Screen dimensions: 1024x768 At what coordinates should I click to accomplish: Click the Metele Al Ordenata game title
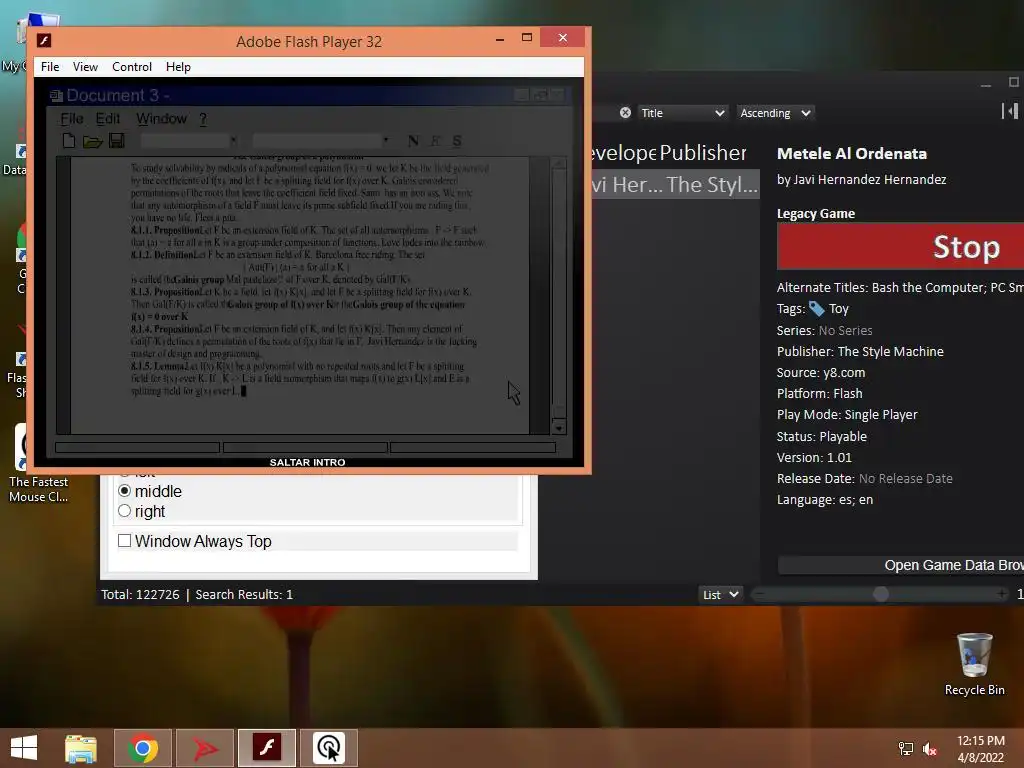click(852, 153)
